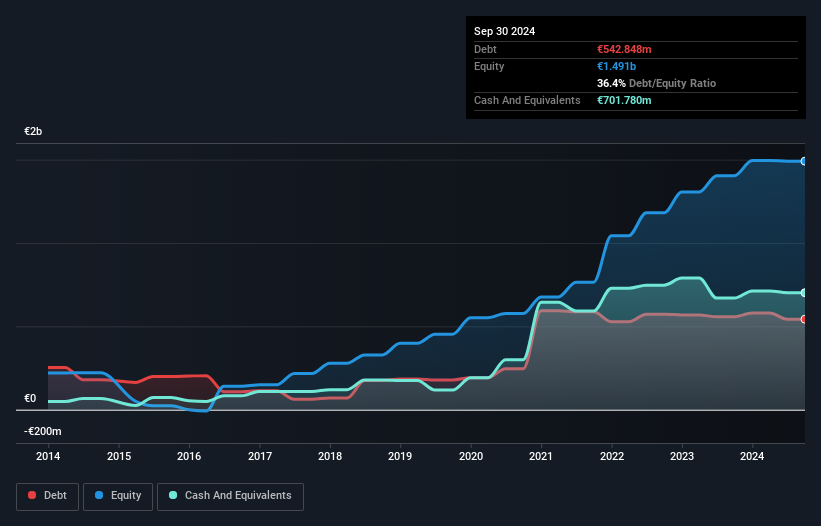The image size is (821, 526).
Task: Click the €0 y-axis label
Action: pyautogui.click(x=30, y=399)
